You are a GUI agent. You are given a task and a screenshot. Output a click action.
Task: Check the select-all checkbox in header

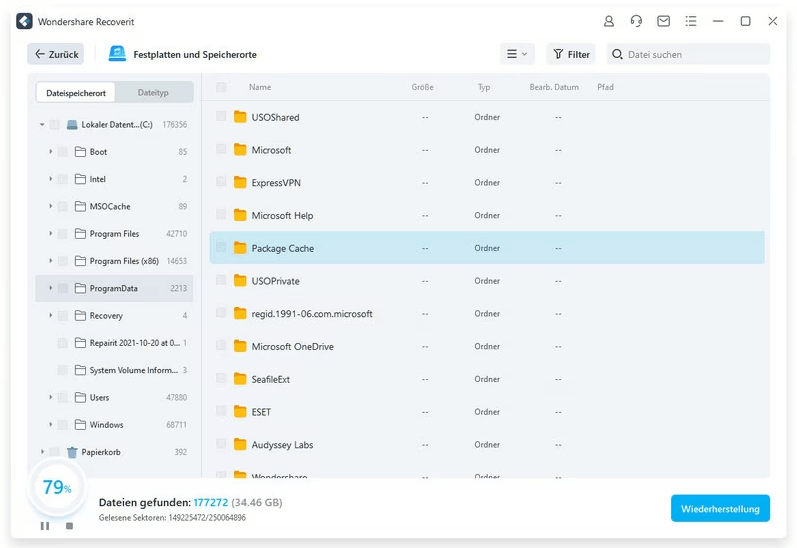[221, 87]
